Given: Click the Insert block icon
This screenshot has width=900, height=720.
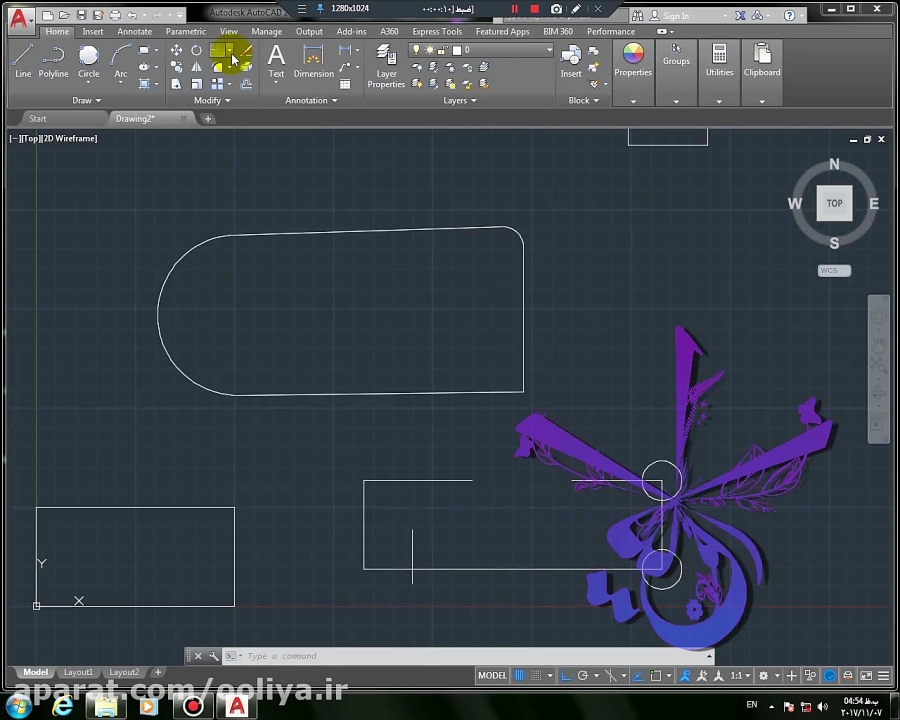Looking at the screenshot, I should (571, 61).
